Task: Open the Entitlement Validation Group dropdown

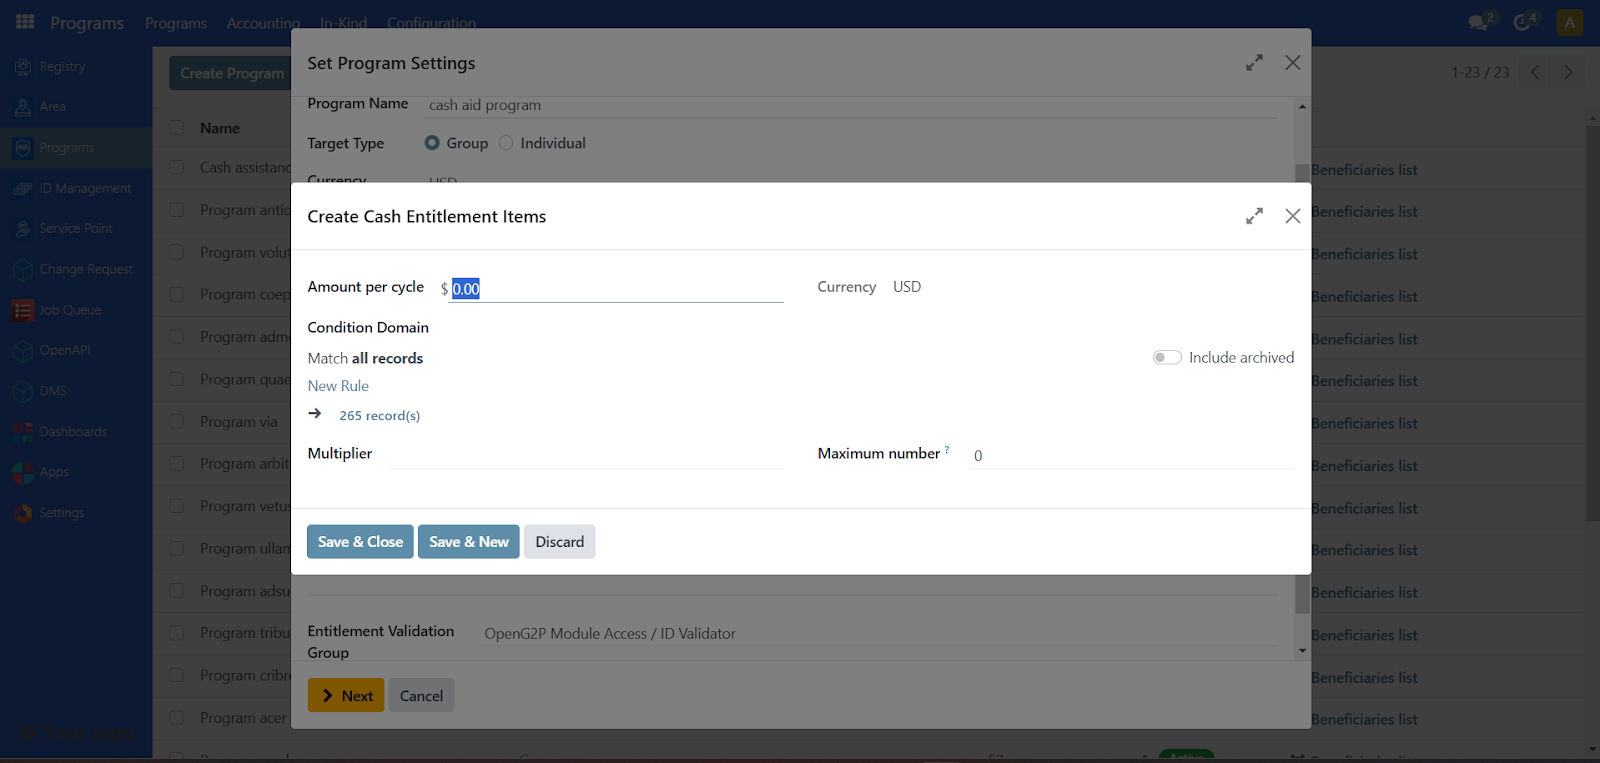Action: 880,634
